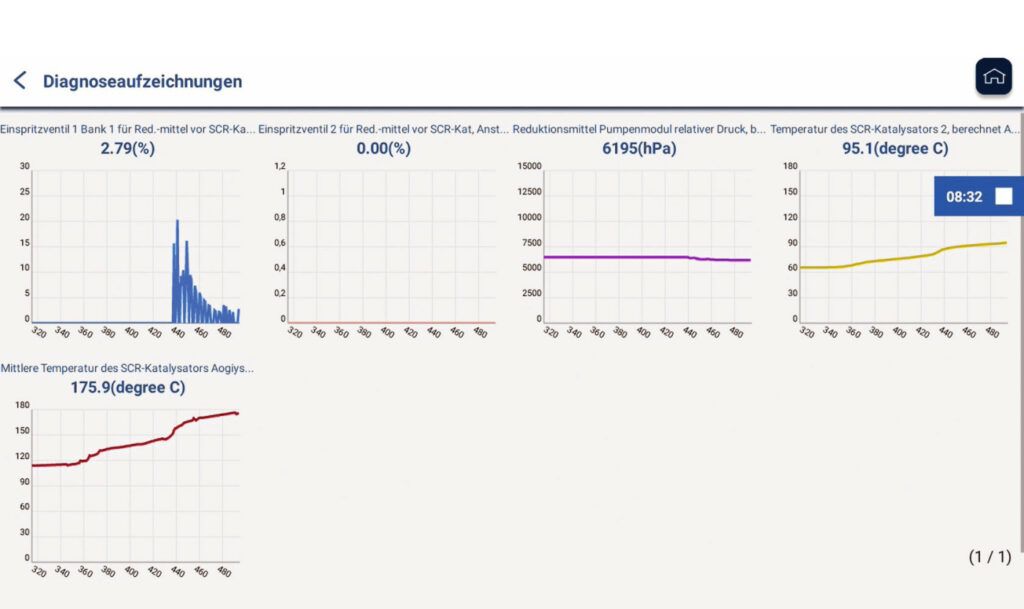This screenshot has height=609, width=1024.
Task: Select Temperatur des SCR-Katalysators 2 title
Action: pos(895,129)
